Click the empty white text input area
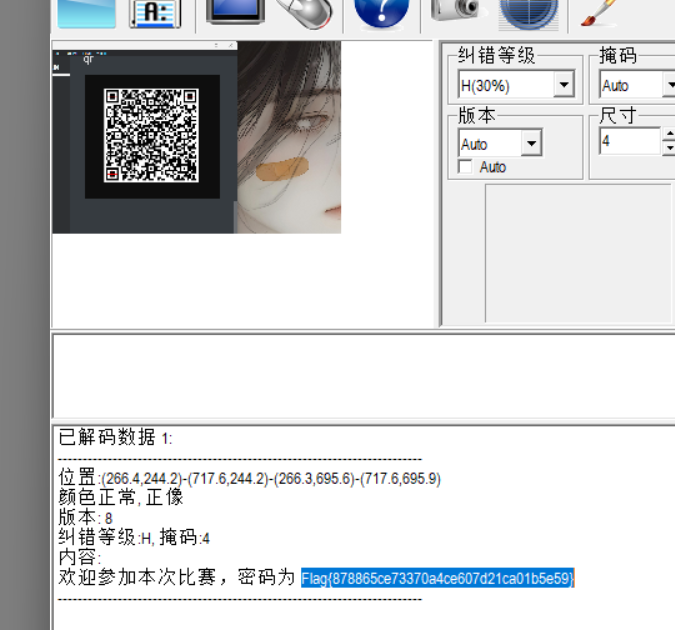 click(x=364, y=376)
